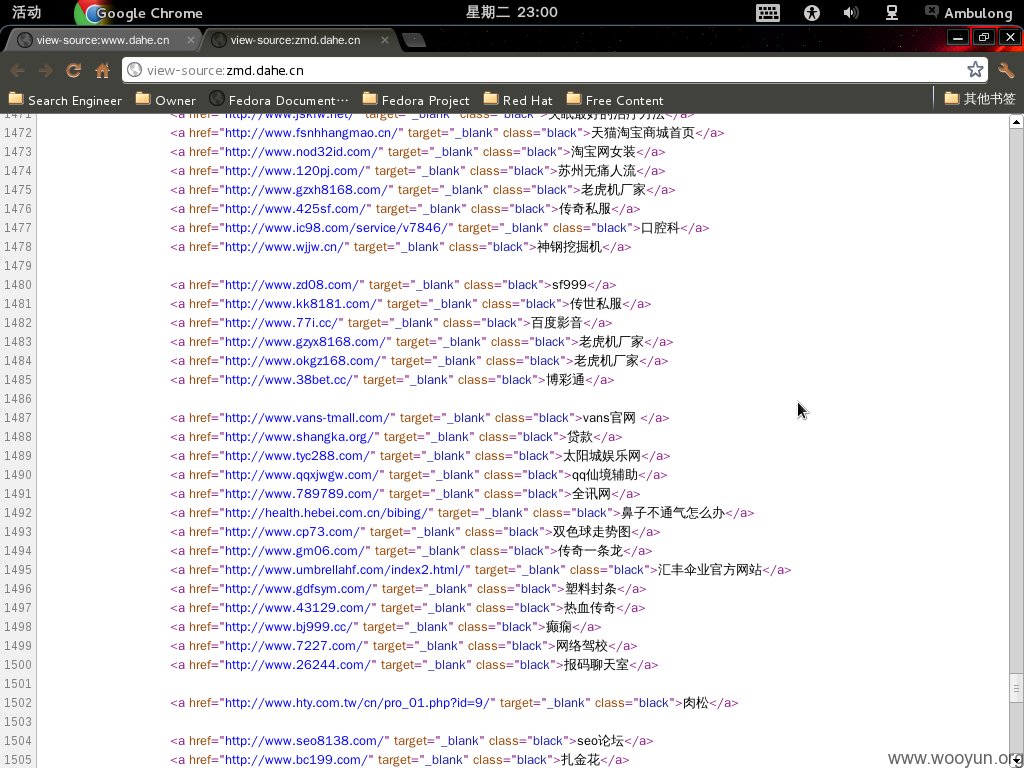This screenshot has width=1024, height=768.
Task: Click the text 报码聊天室 on line 1500
Action: 596,665
